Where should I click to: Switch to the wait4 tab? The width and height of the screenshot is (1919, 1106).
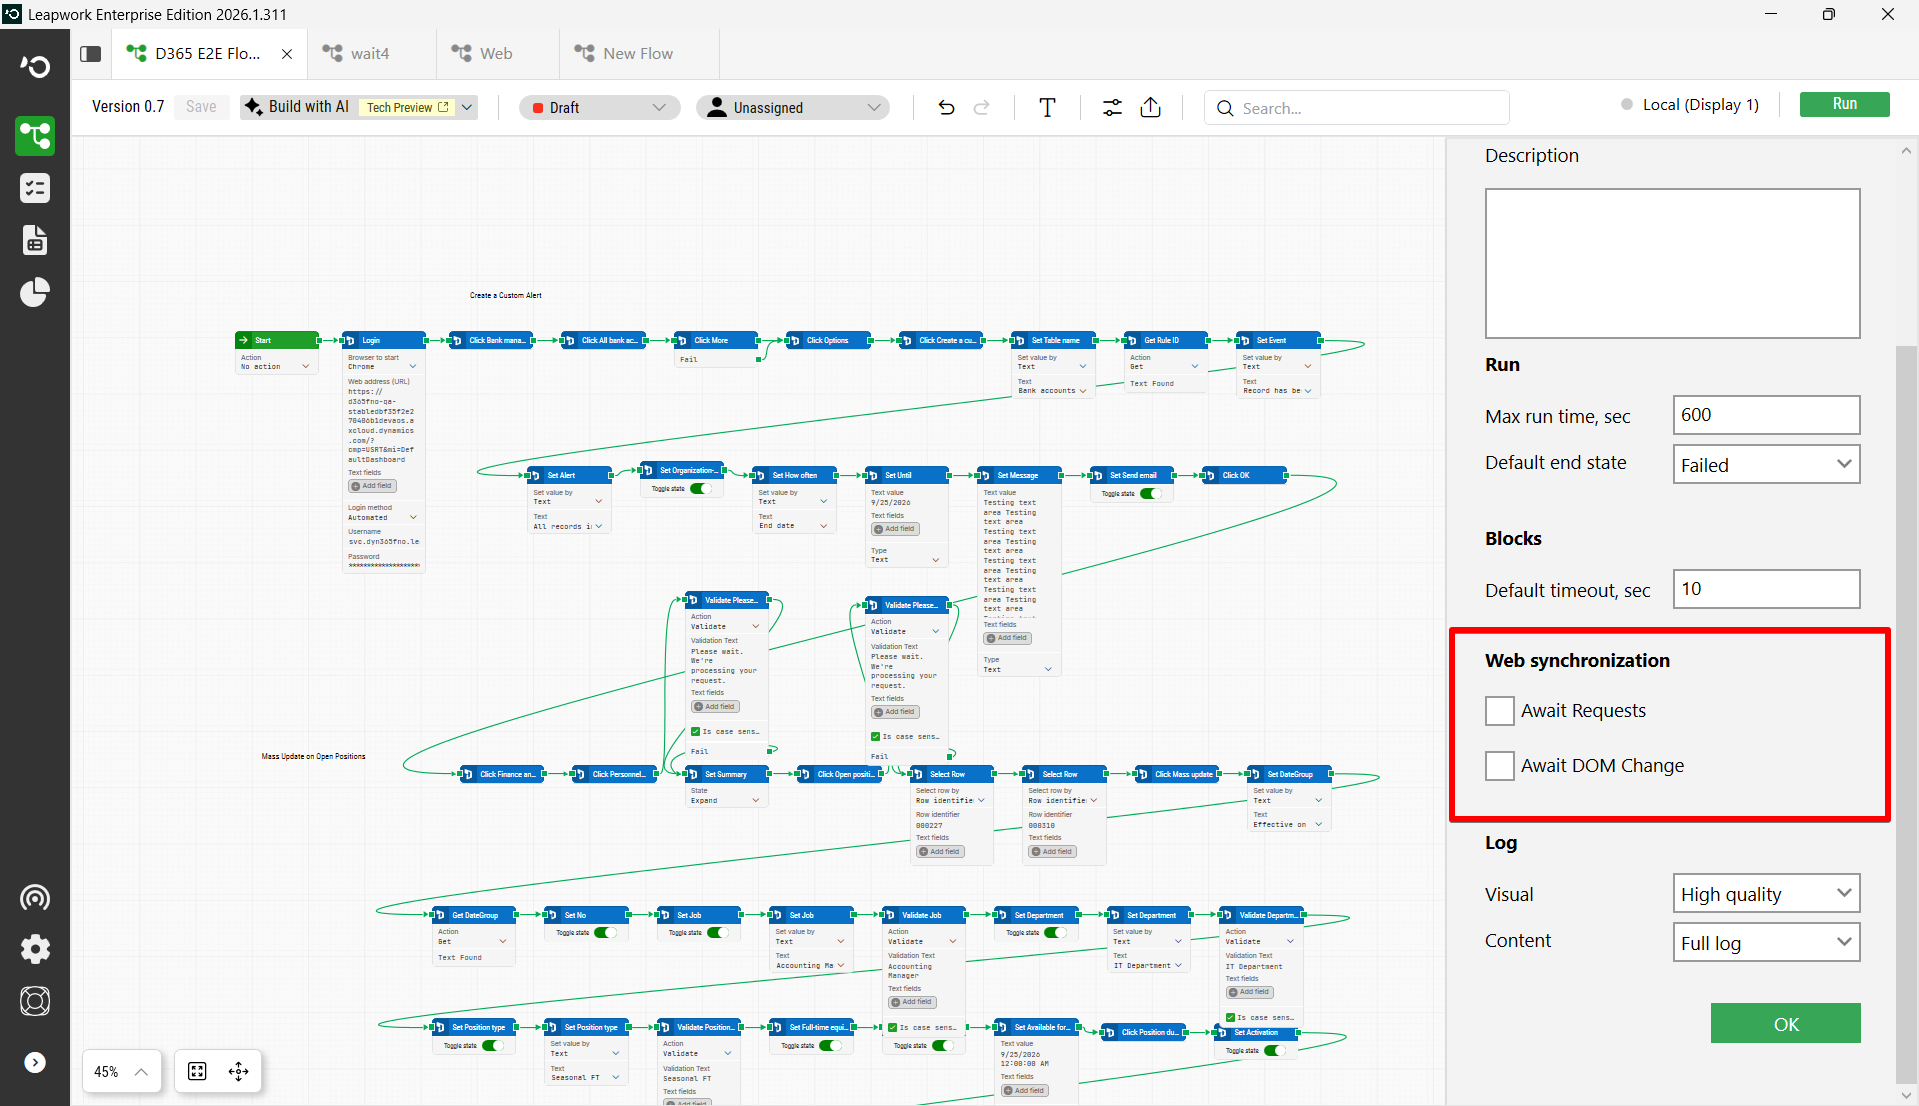click(369, 54)
